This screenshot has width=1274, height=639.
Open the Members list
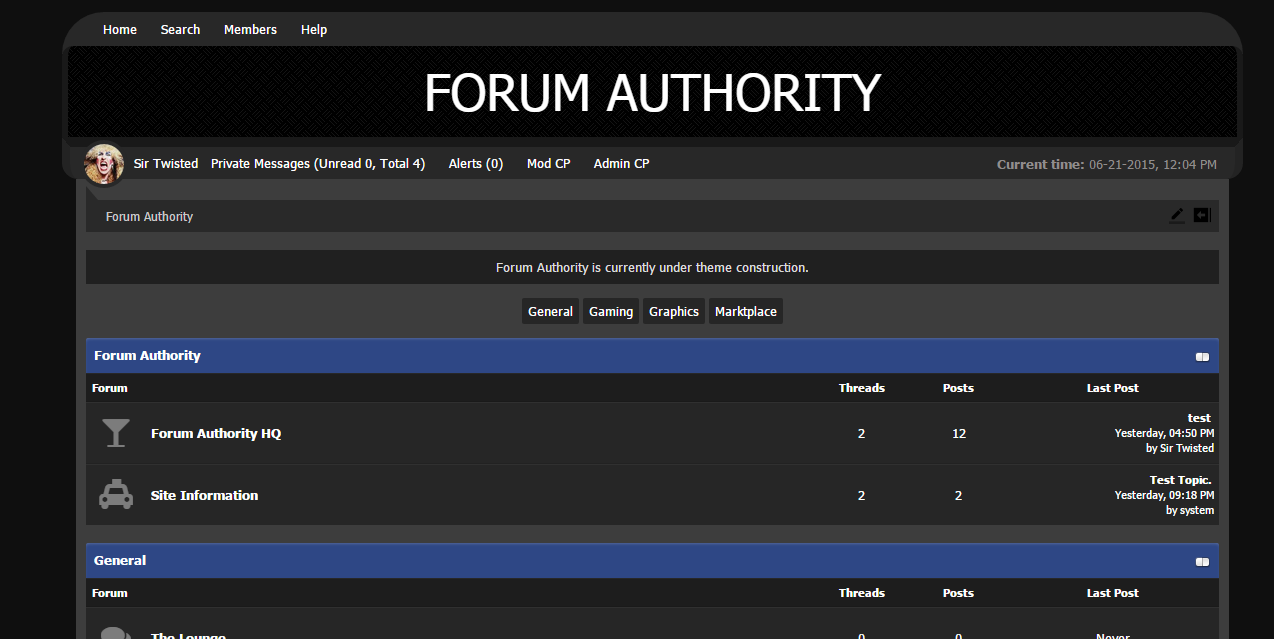[x=250, y=30]
